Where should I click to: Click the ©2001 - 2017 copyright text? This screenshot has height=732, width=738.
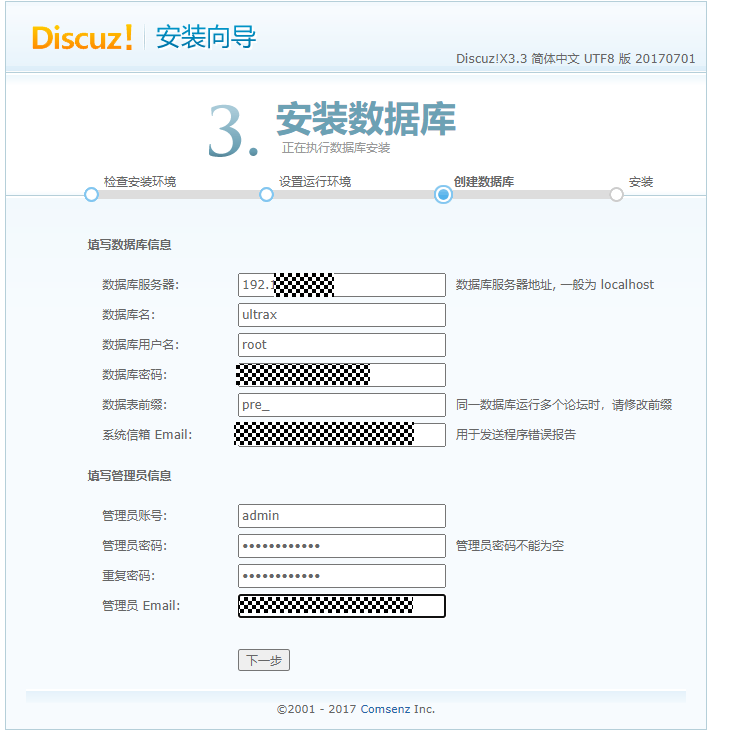point(316,709)
